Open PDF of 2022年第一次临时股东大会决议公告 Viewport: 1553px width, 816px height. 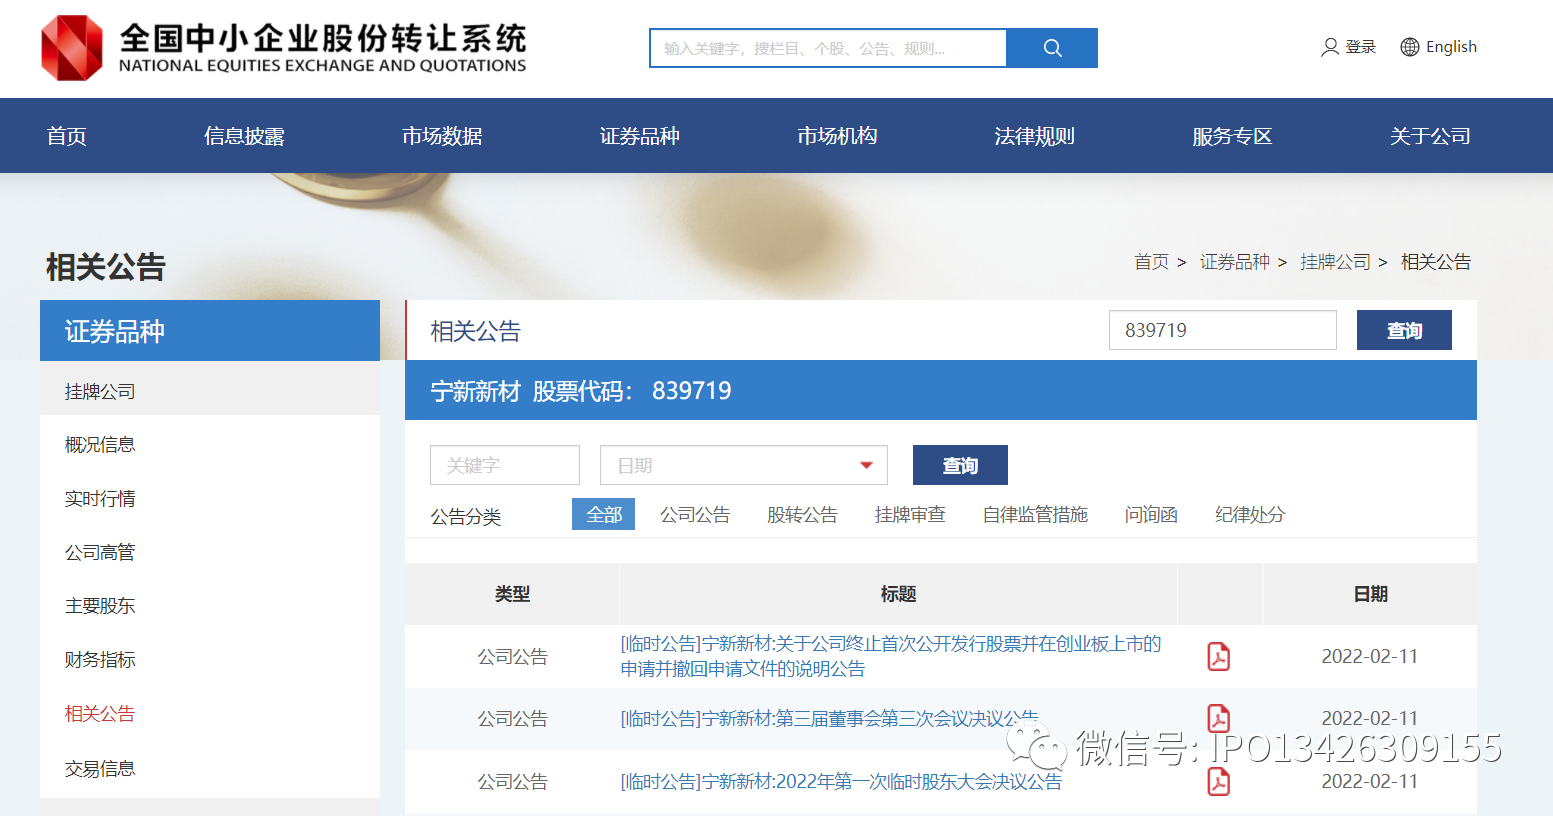[1218, 781]
